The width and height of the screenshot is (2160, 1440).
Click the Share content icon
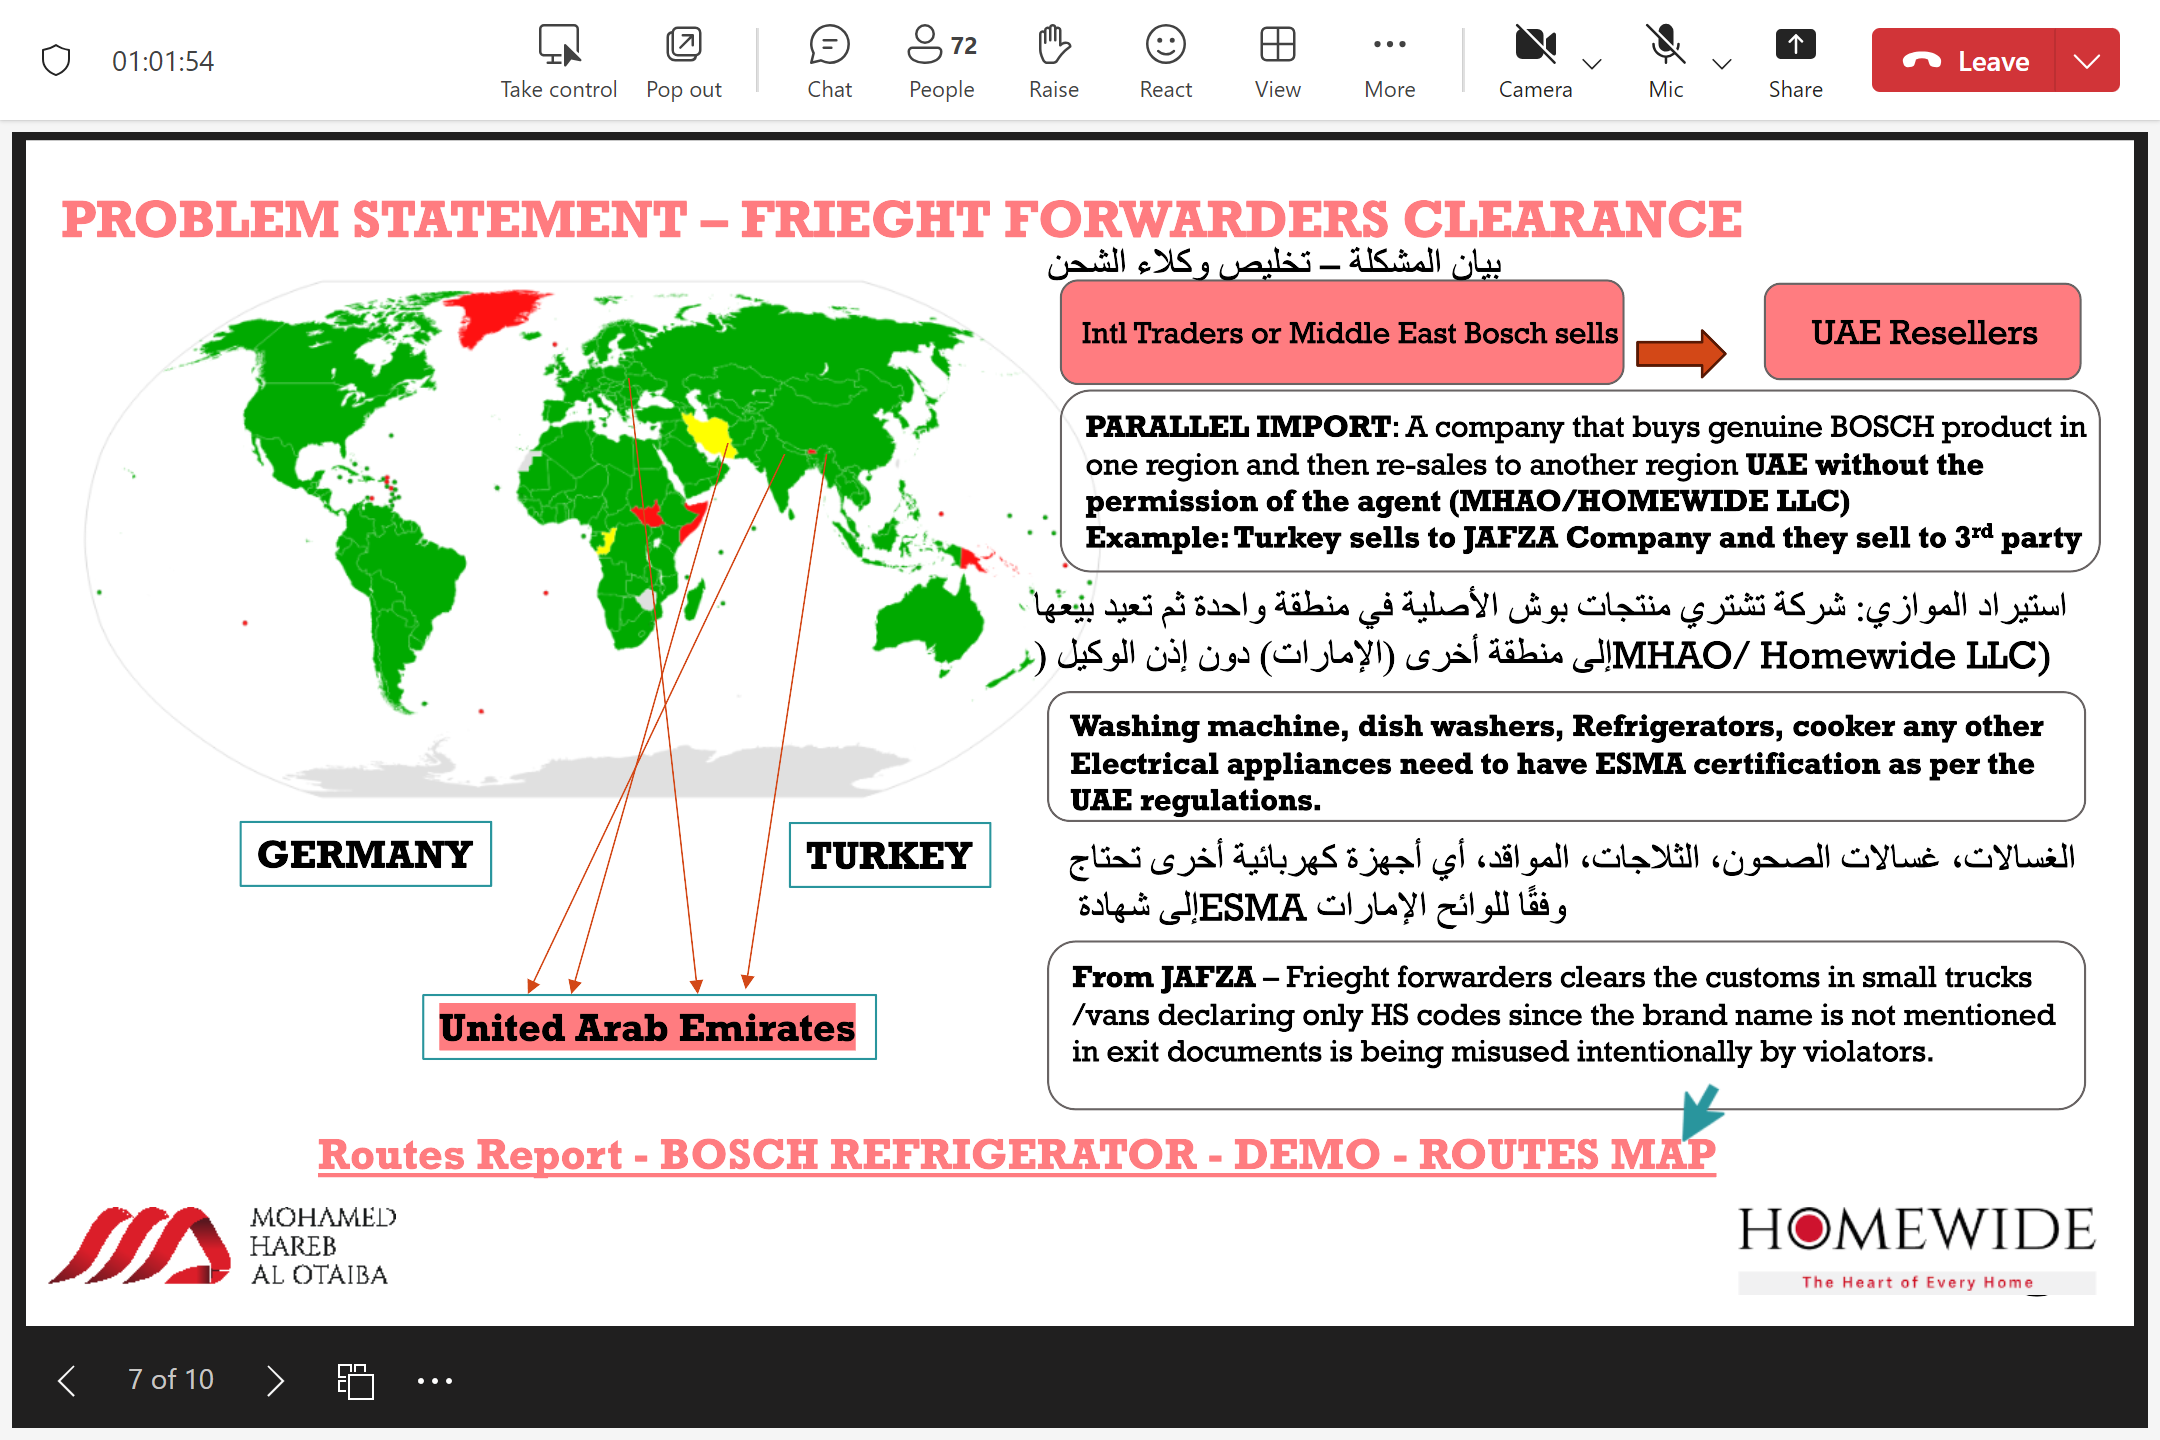(x=1795, y=46)
